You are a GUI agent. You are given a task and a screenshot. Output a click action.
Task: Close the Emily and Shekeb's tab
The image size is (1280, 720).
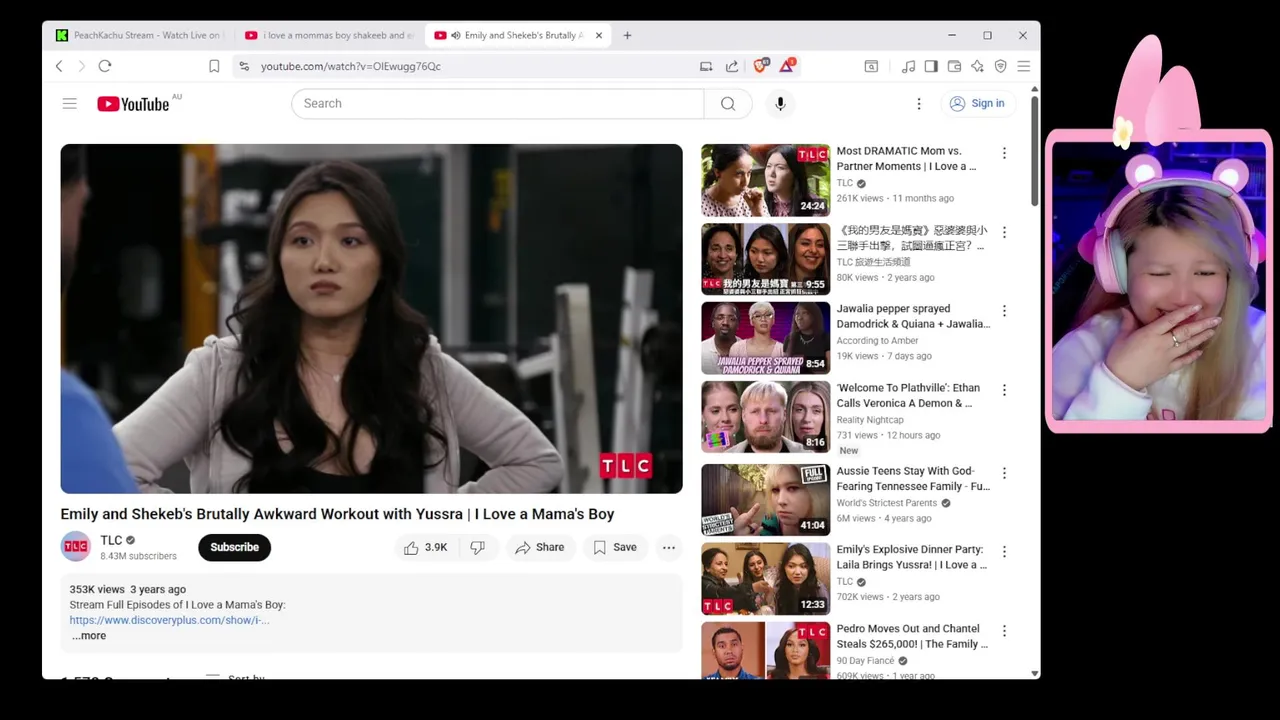pyautogui.click(x=599, y=35)
